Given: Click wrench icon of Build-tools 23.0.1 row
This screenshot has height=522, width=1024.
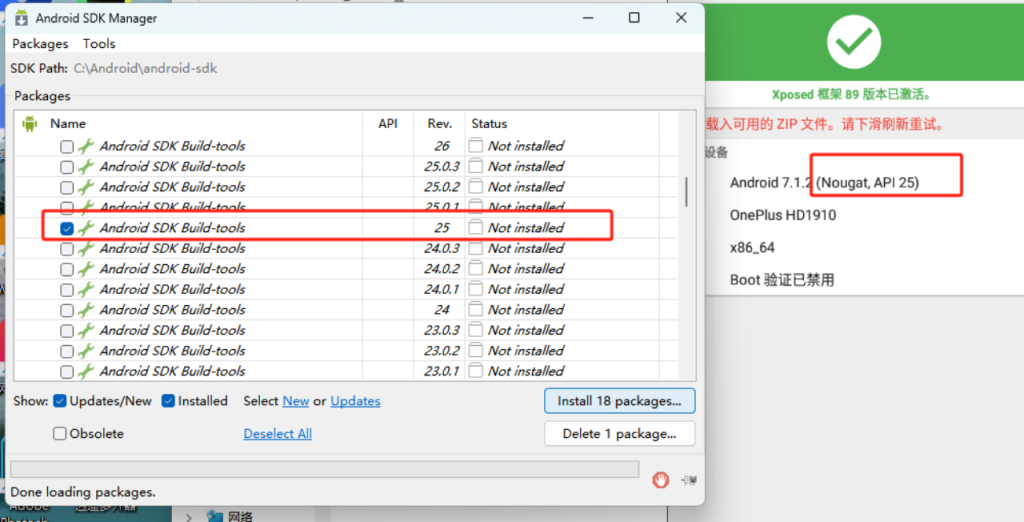Looking at the screenshot, I should (x=86, y=371).
